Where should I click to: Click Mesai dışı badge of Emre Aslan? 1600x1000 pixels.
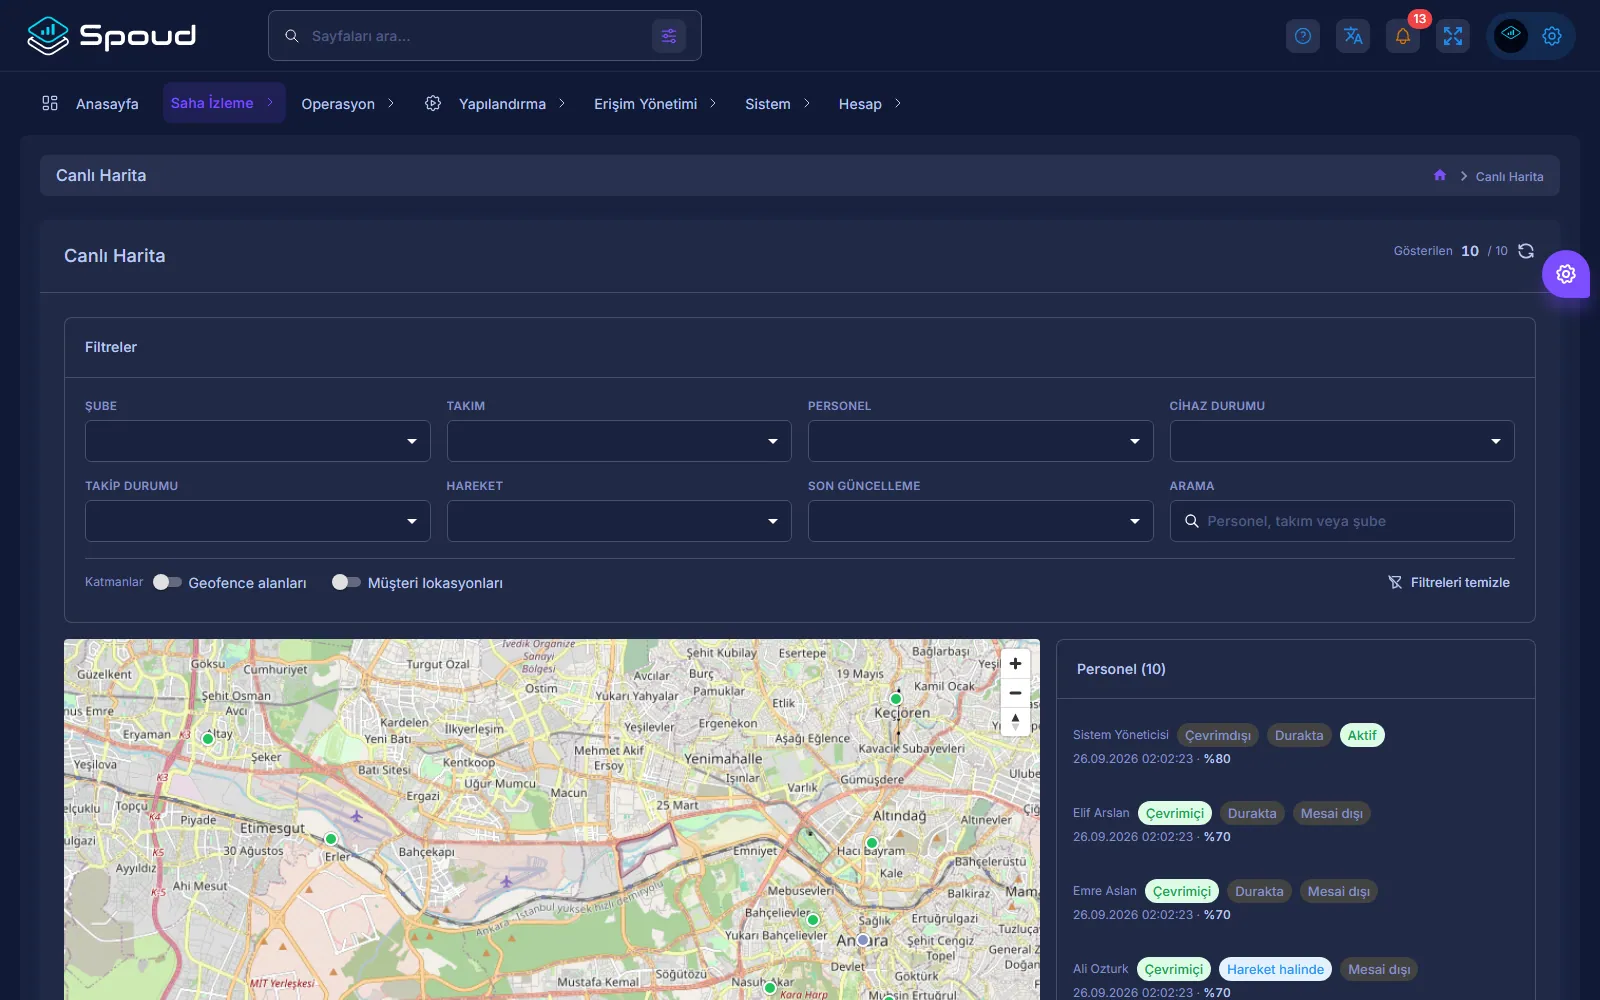click(1339, 891)
